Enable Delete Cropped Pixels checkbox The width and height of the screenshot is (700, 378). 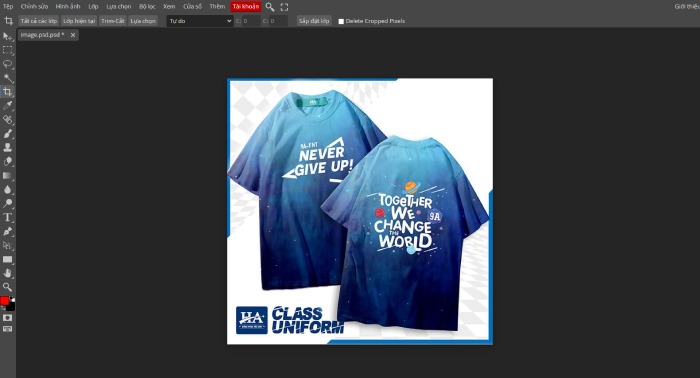[x=341, y=21]
